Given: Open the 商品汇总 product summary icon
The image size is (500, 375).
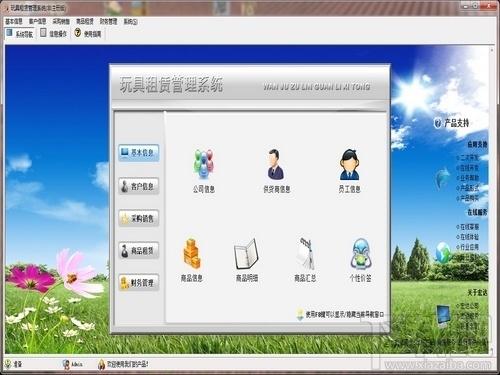Looking at the screenshot, I should [305, 253].
